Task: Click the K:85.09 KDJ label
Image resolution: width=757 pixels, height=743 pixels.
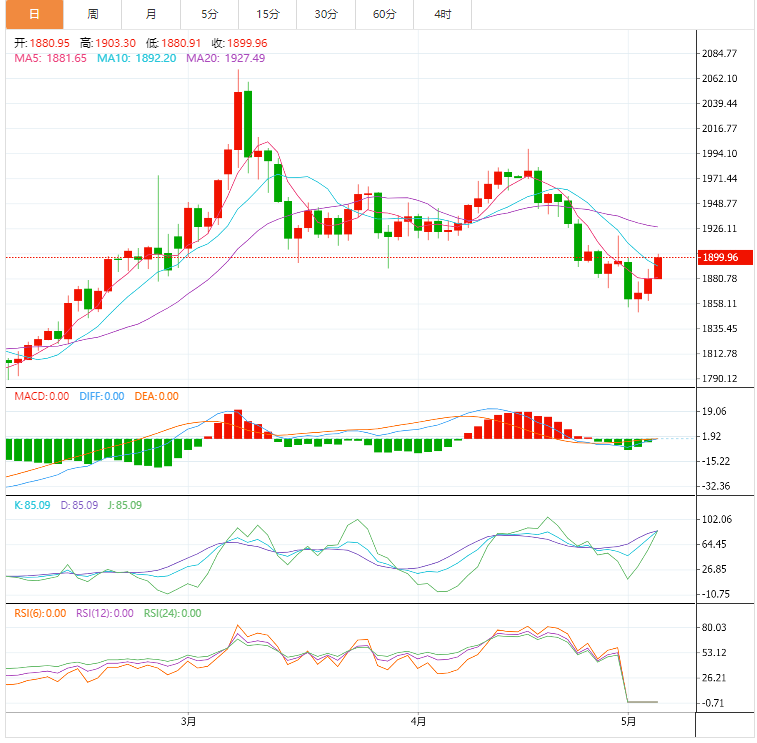Action: click(32, 505)
